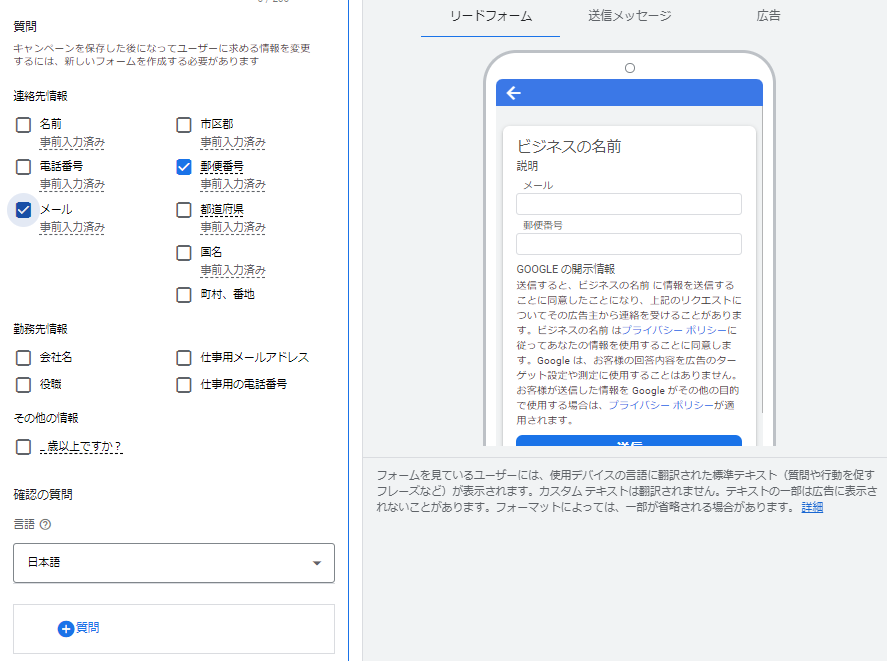This screenshot has width=887, height=661.
Task: Click 事前入力済み under メール
Action: point(72,228)
